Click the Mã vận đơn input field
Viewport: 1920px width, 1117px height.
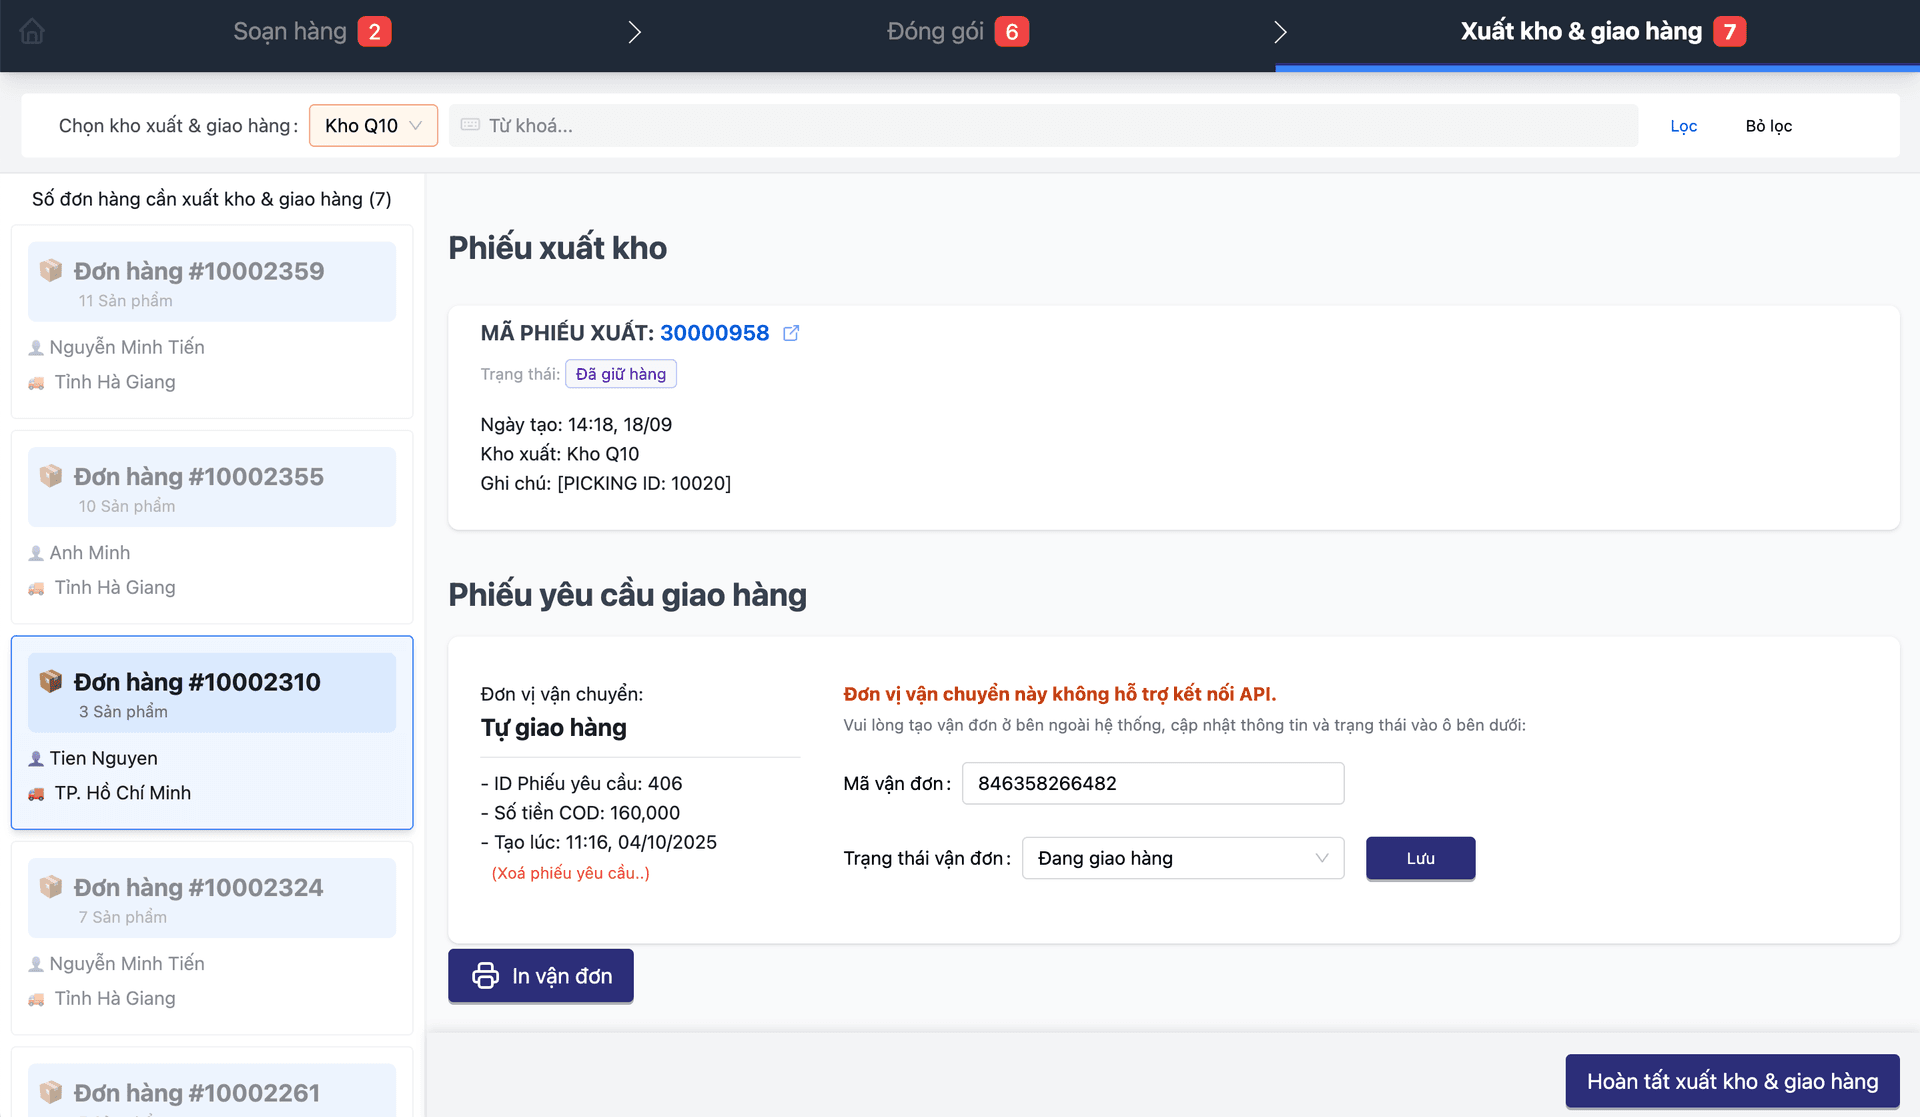[1152, 783]
